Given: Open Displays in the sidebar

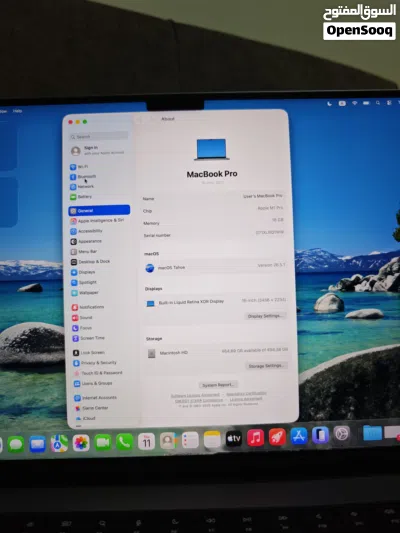Looking at the screenshot, I should (83, 272).
